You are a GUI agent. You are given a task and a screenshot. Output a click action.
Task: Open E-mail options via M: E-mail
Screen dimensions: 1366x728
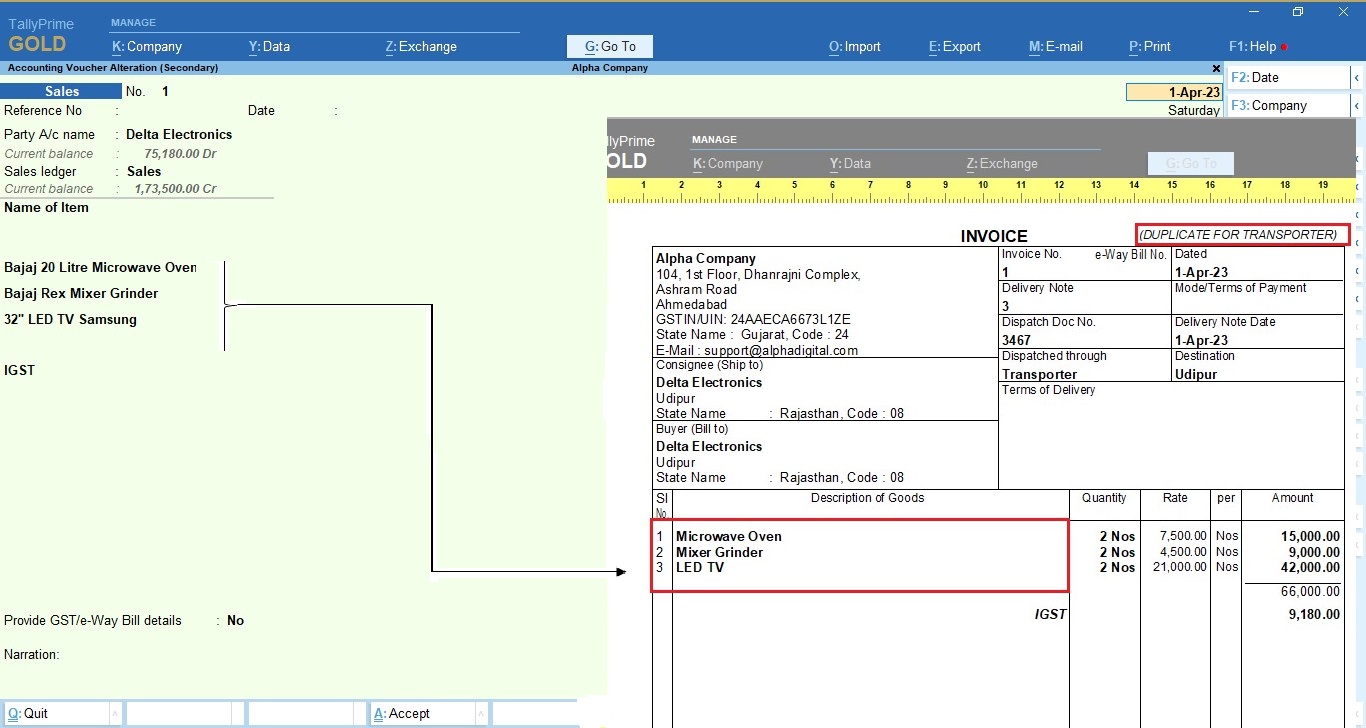1056,46
